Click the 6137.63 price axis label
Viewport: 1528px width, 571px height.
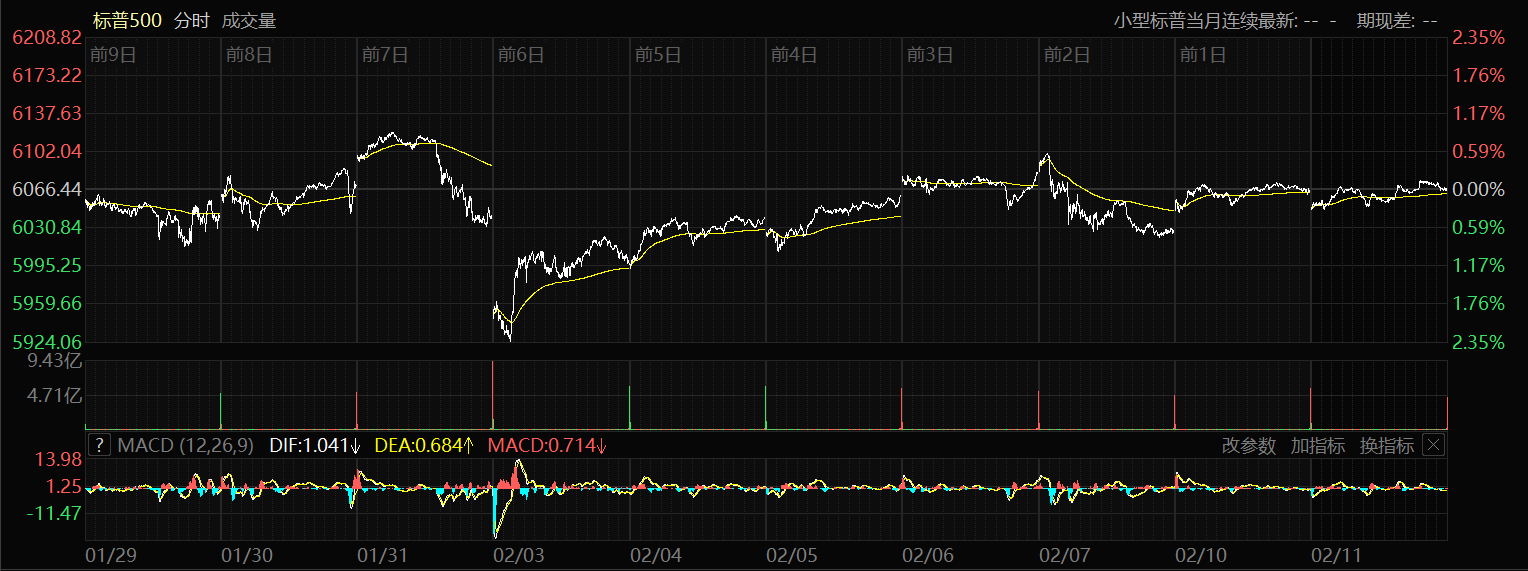[x=46, y=113]
